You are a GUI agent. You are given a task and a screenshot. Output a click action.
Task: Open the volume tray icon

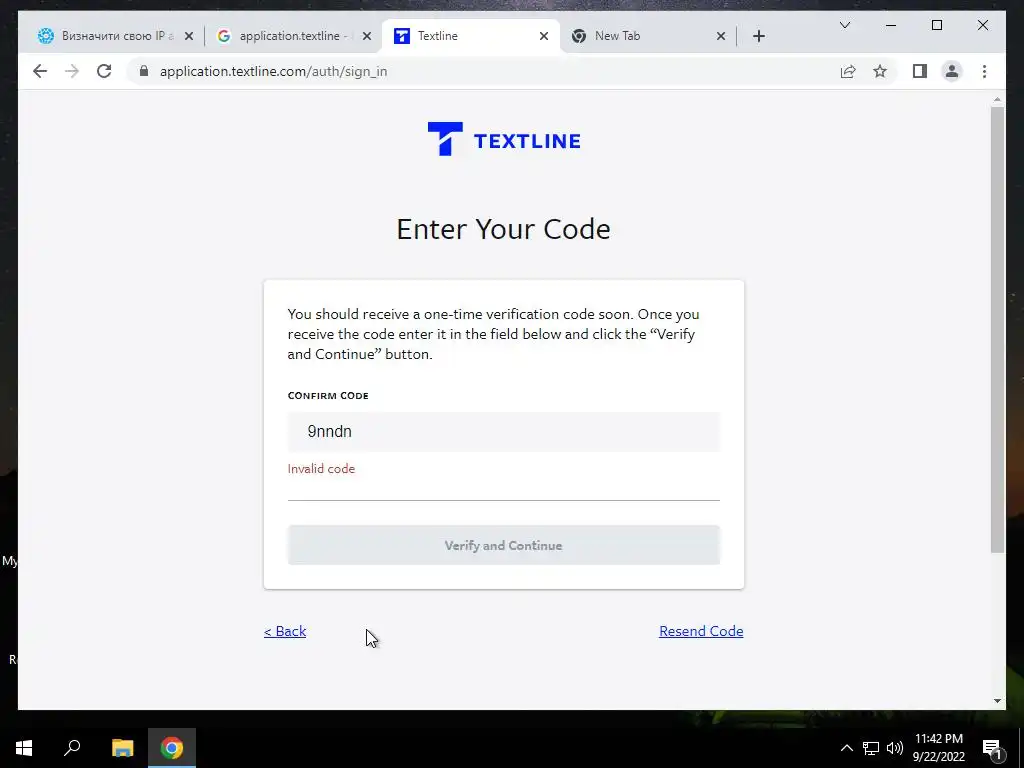[895, 748]
